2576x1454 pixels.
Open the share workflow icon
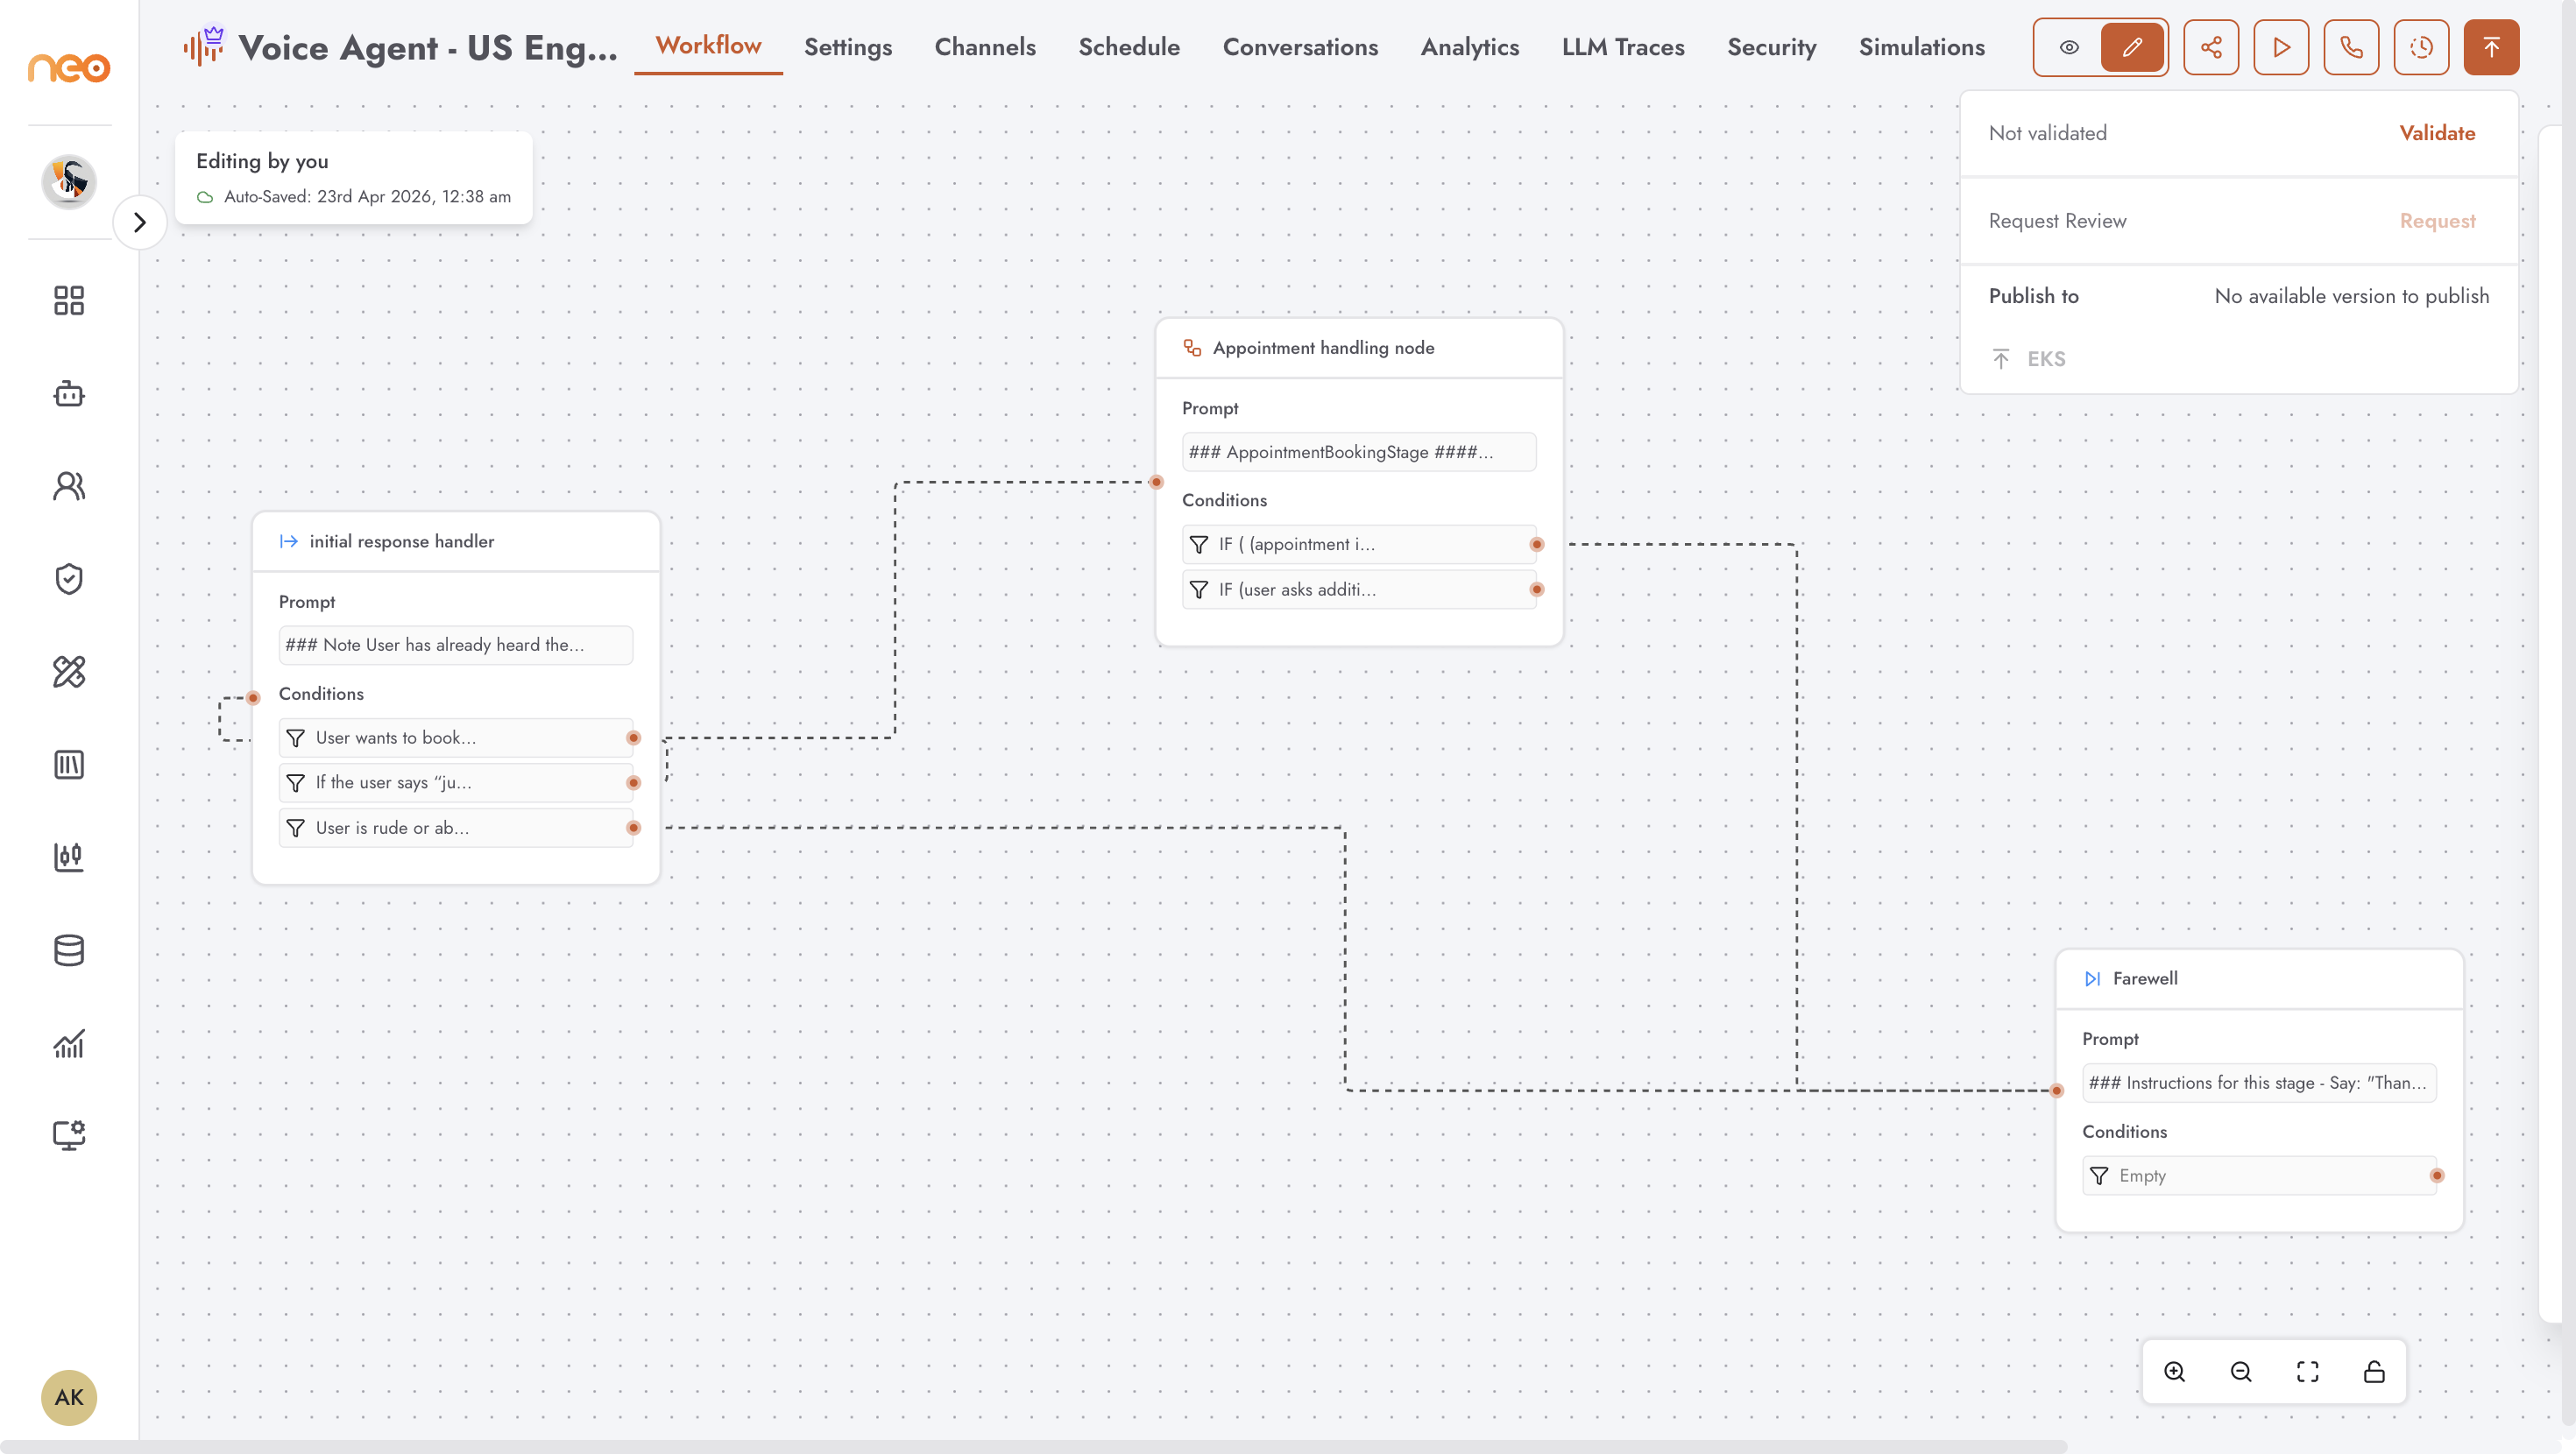[2211, 47]
